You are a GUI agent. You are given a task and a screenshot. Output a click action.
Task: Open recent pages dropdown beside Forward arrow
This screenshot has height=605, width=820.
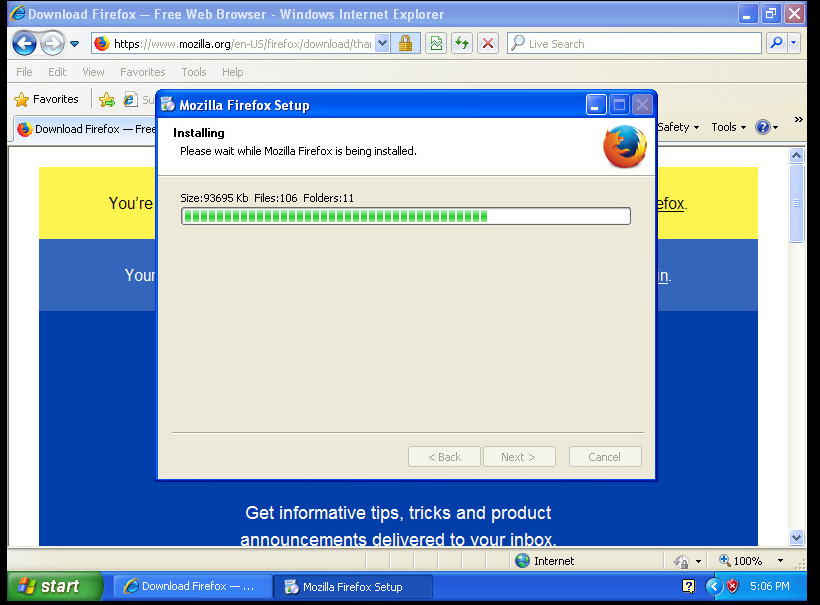74,44
